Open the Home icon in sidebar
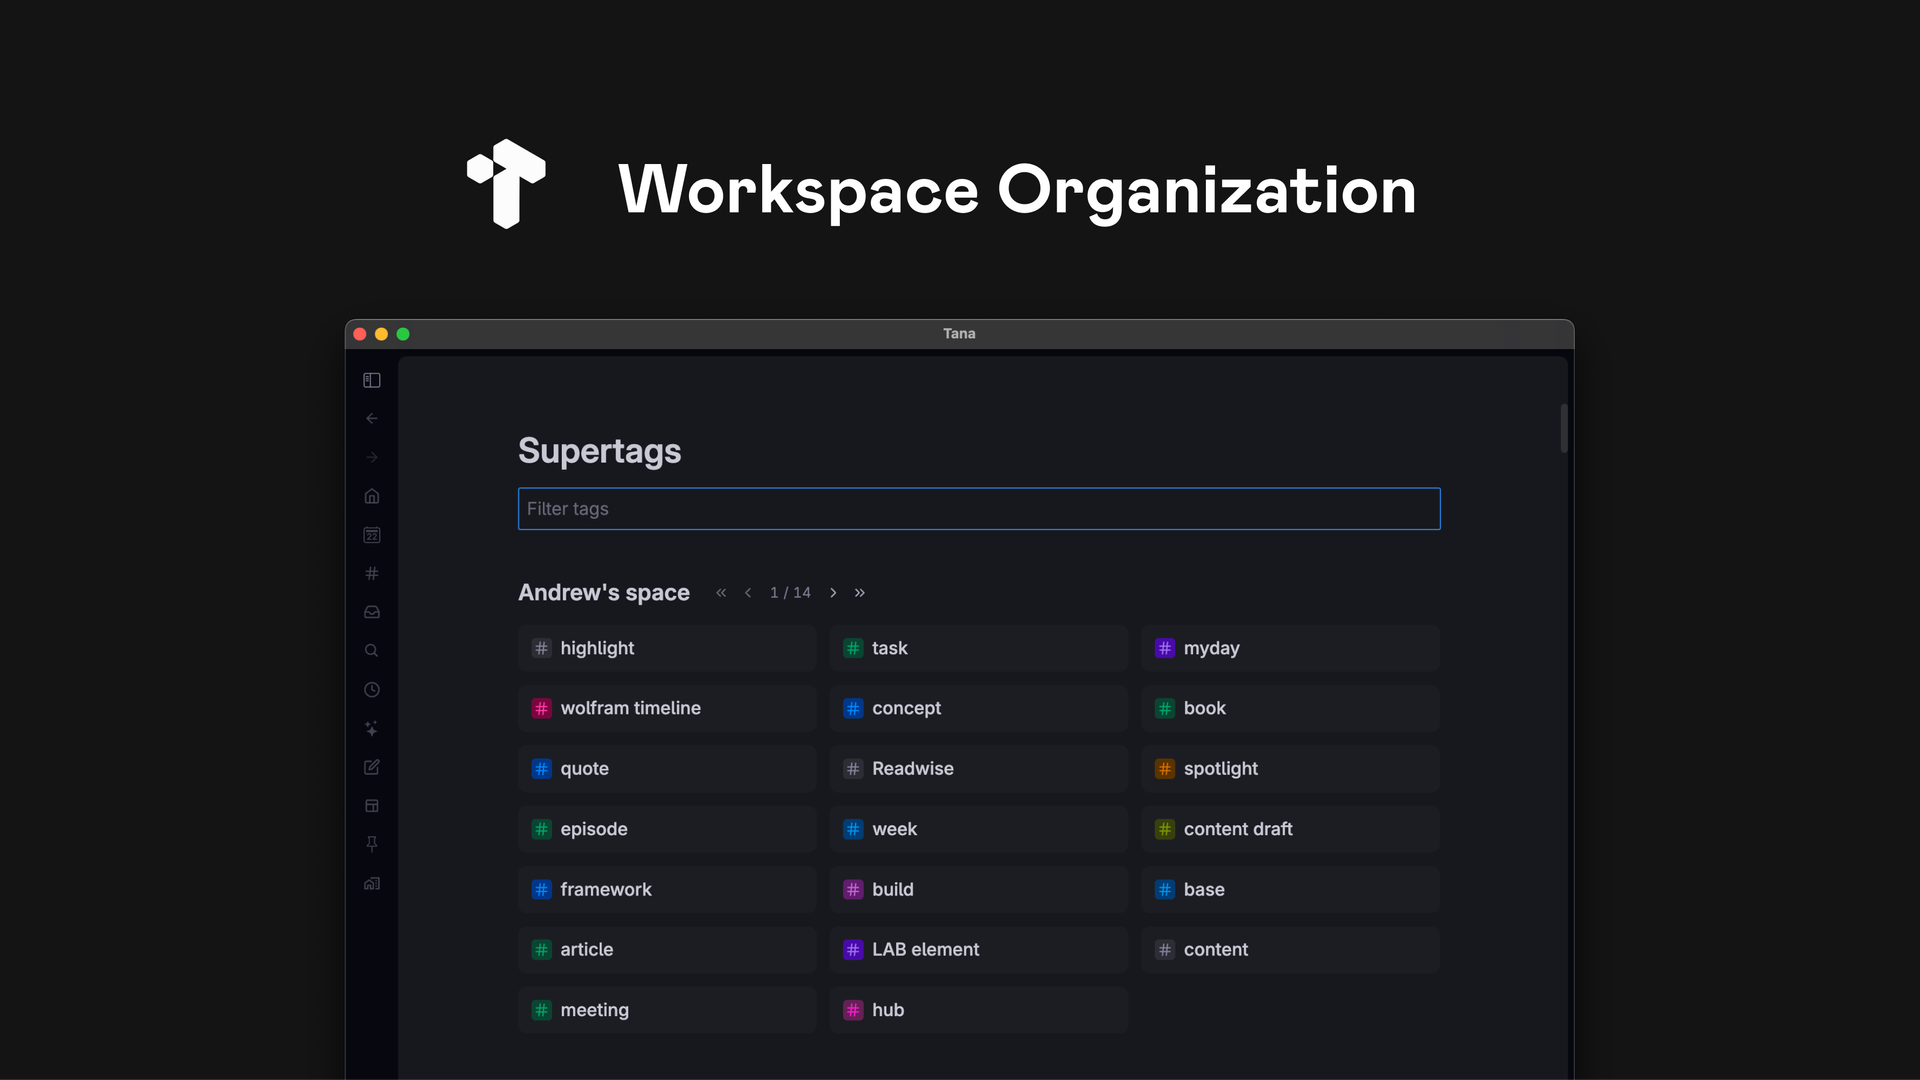The width and height of the screenshot is (1920, 1080). tap(372, 496)
